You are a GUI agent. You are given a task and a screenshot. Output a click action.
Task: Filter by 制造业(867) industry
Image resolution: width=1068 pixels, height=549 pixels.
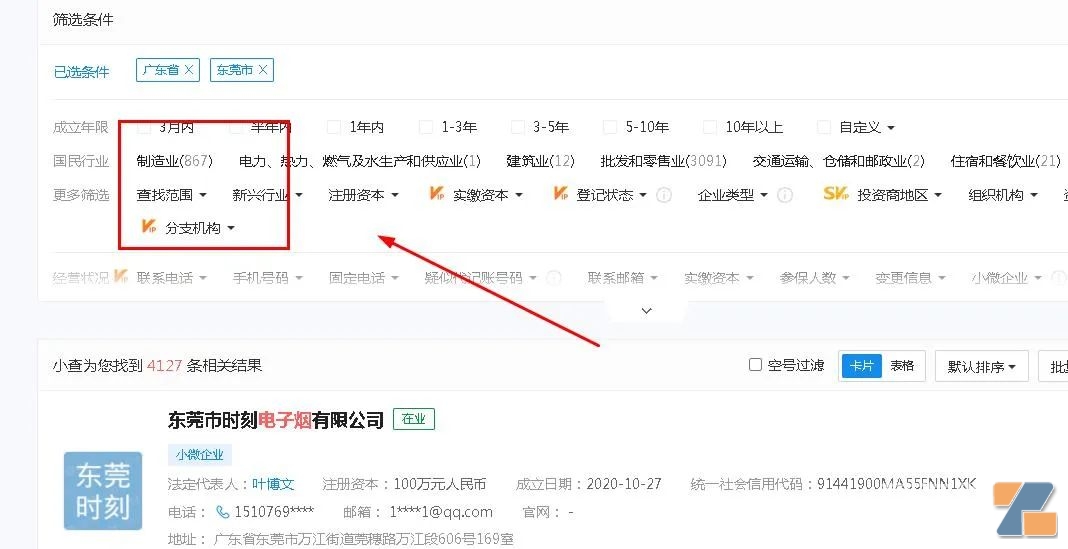click(x=175, y=161)
